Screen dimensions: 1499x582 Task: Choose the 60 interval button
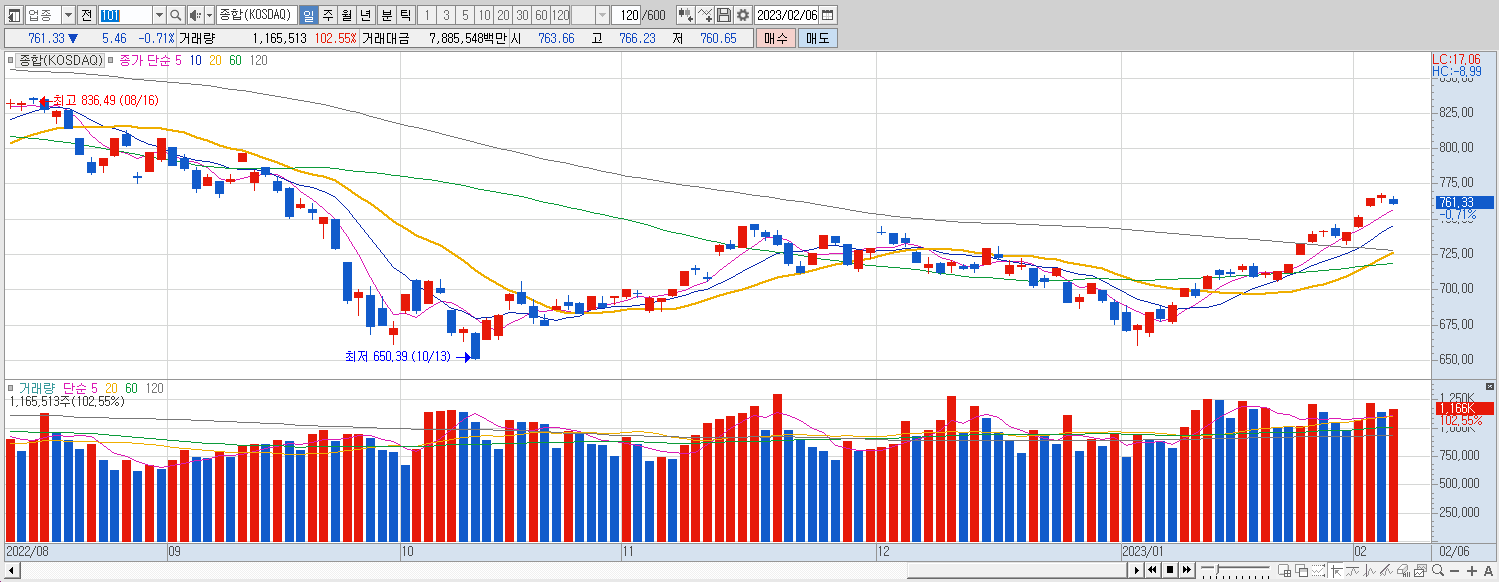pyautogui.click(x=541, y=15)
